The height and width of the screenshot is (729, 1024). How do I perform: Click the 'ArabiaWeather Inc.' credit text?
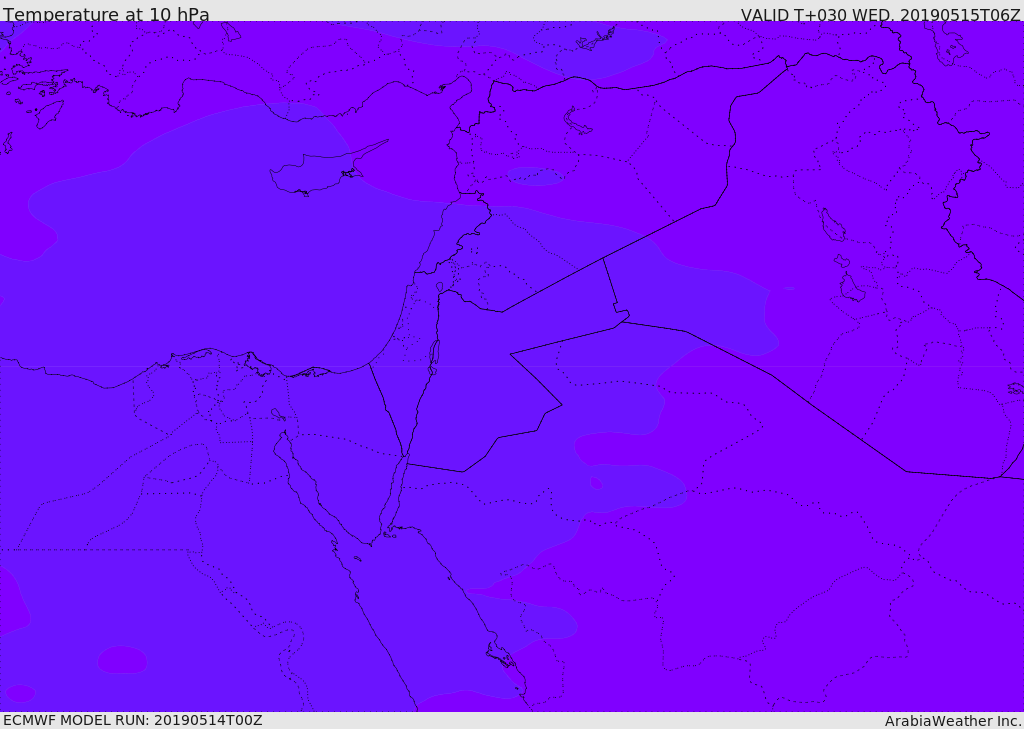[x=953, y=721]
